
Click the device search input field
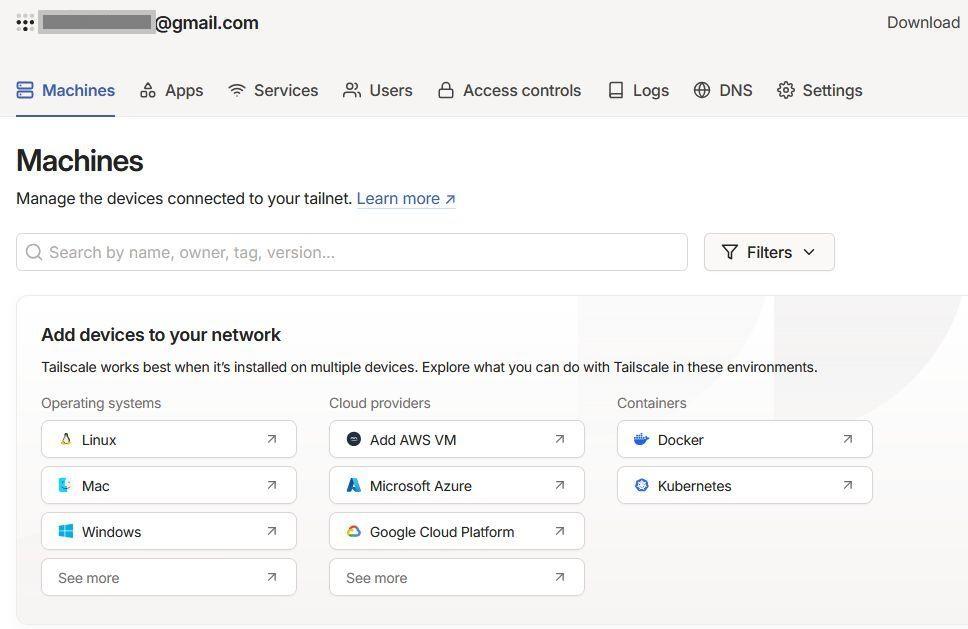(350, 252)
